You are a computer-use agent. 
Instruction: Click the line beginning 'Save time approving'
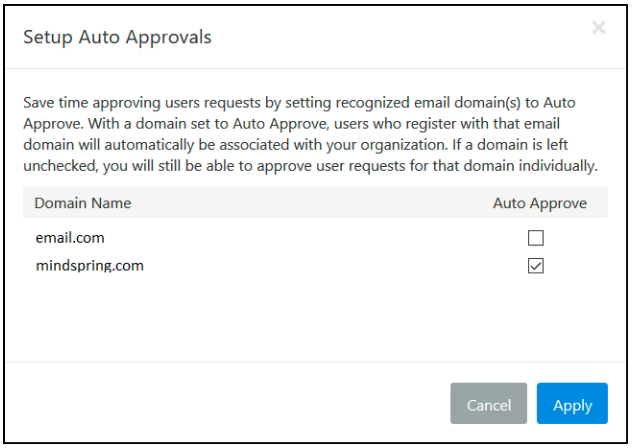pos(299,103)
